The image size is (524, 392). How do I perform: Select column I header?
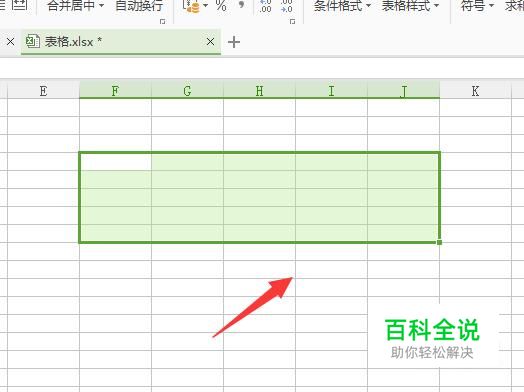[x=331, y=91]
